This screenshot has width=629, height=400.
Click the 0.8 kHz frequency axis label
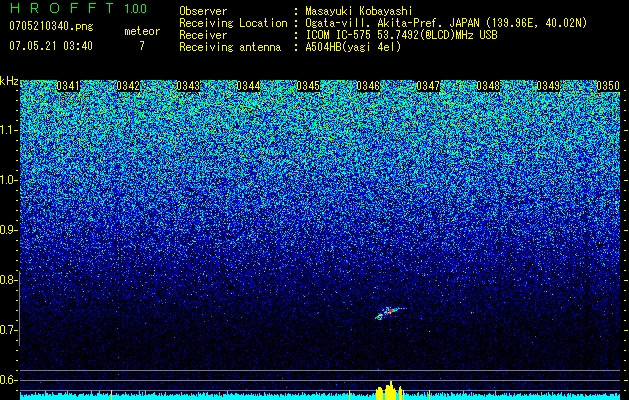click(9, 280)
